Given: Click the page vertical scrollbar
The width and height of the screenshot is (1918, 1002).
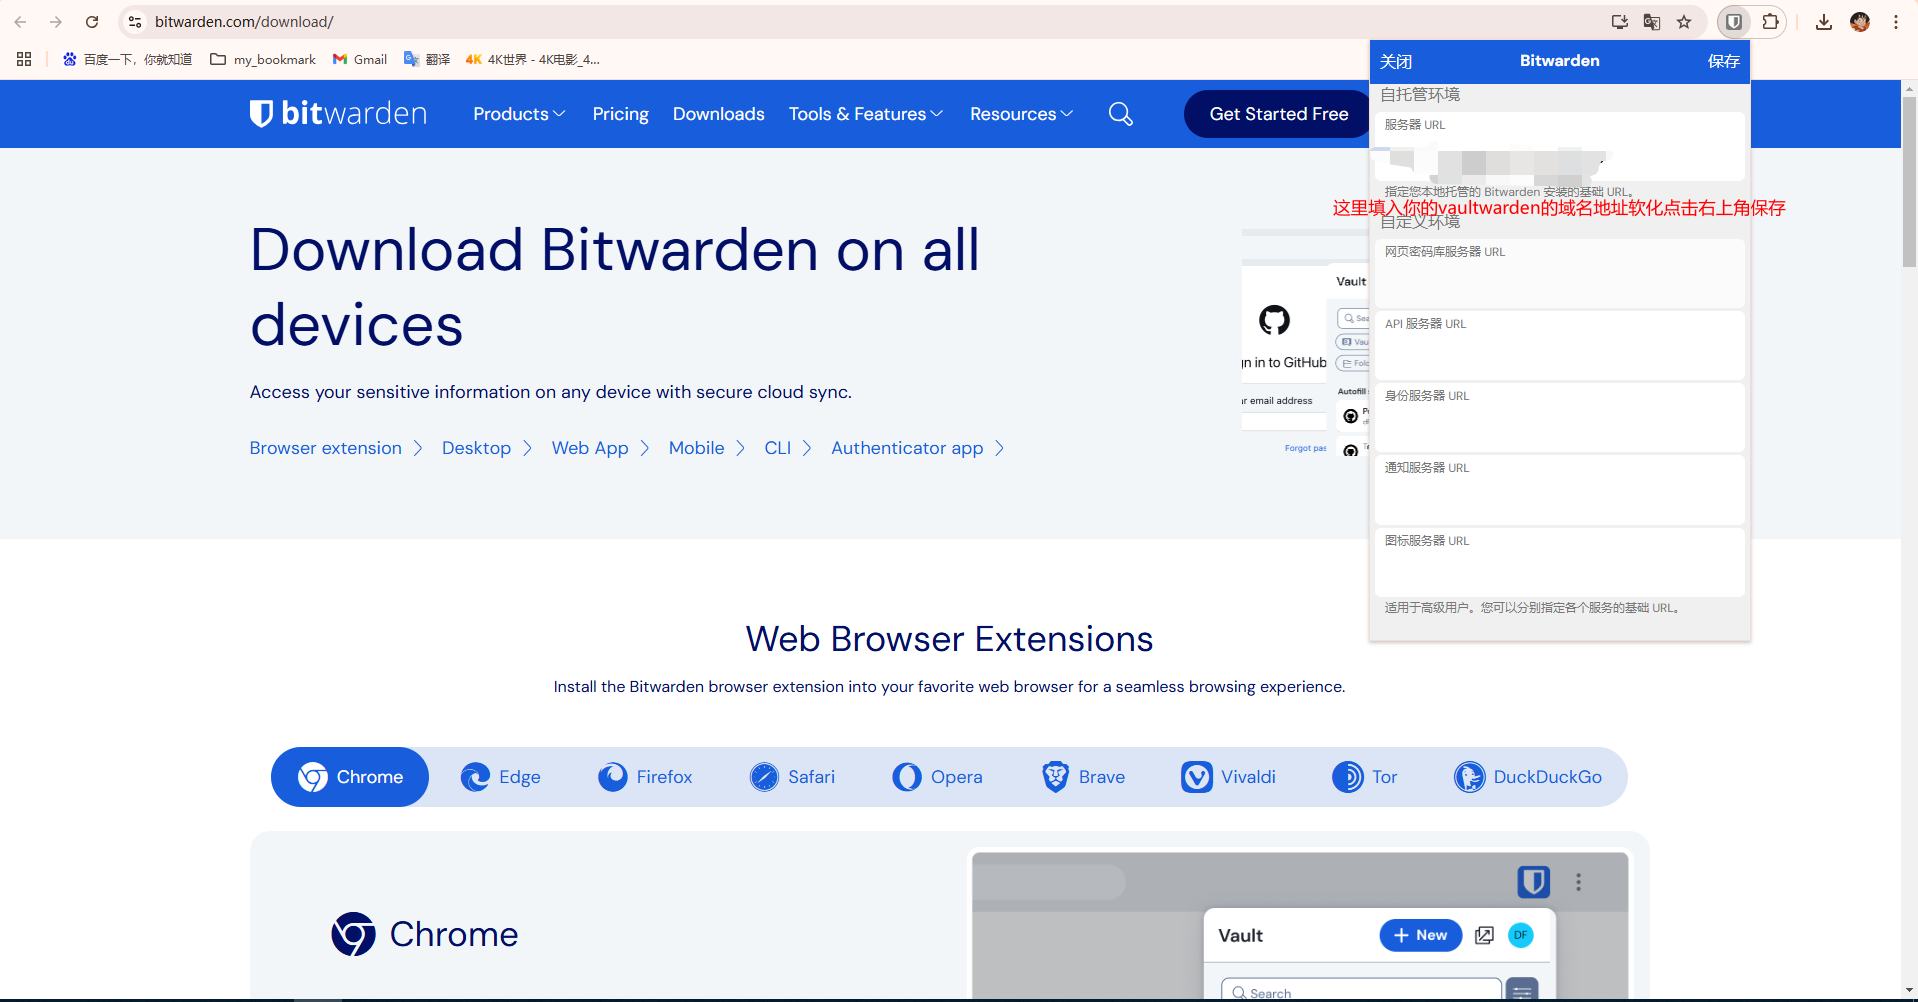Looking at the screenshot, I should [1909, 181].
